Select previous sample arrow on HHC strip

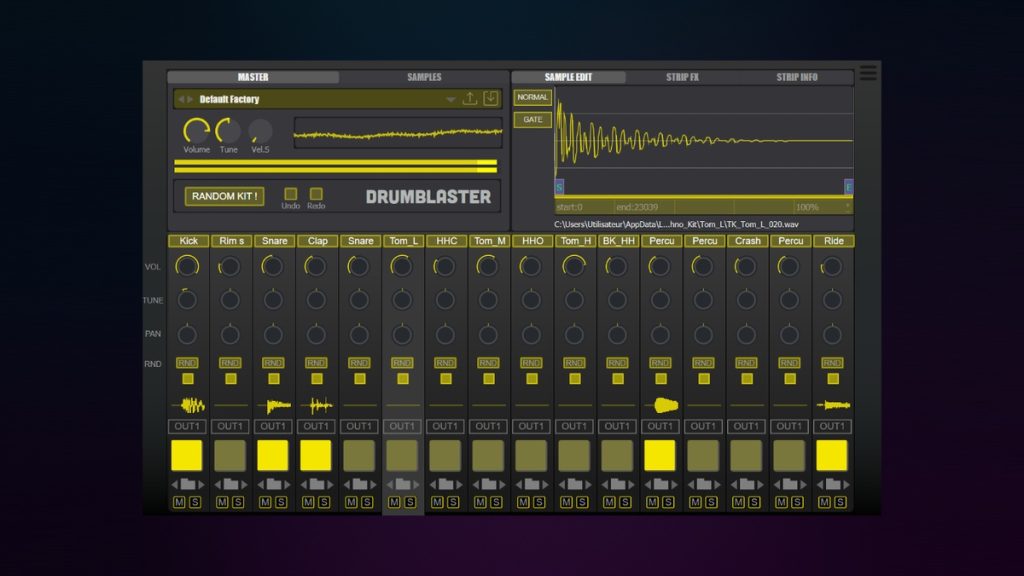432,485
